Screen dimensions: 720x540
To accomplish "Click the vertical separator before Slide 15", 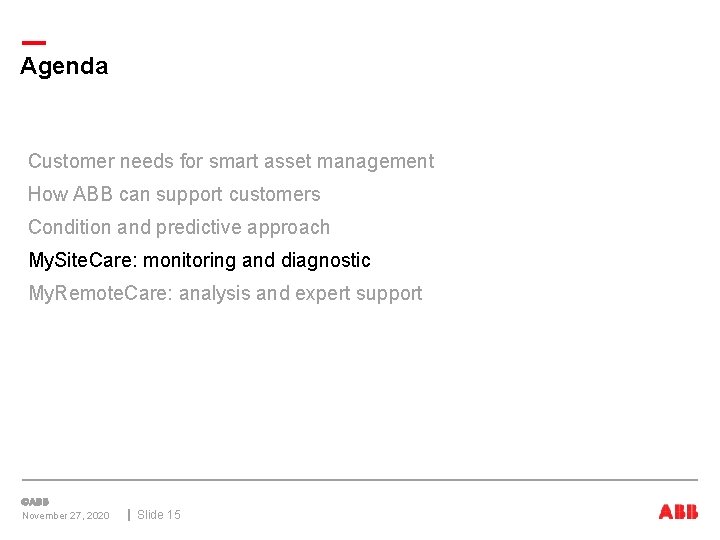I will [129, 515].
